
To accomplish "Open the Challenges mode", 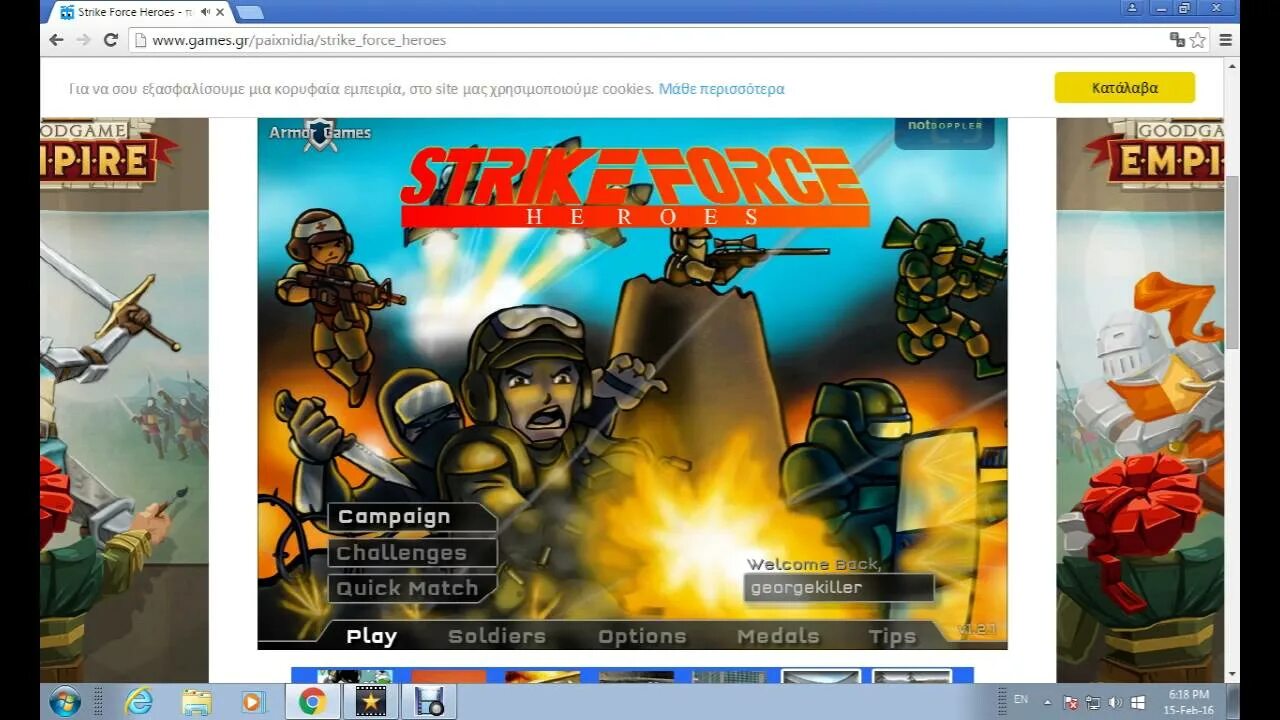I will (x=411, y=553).
